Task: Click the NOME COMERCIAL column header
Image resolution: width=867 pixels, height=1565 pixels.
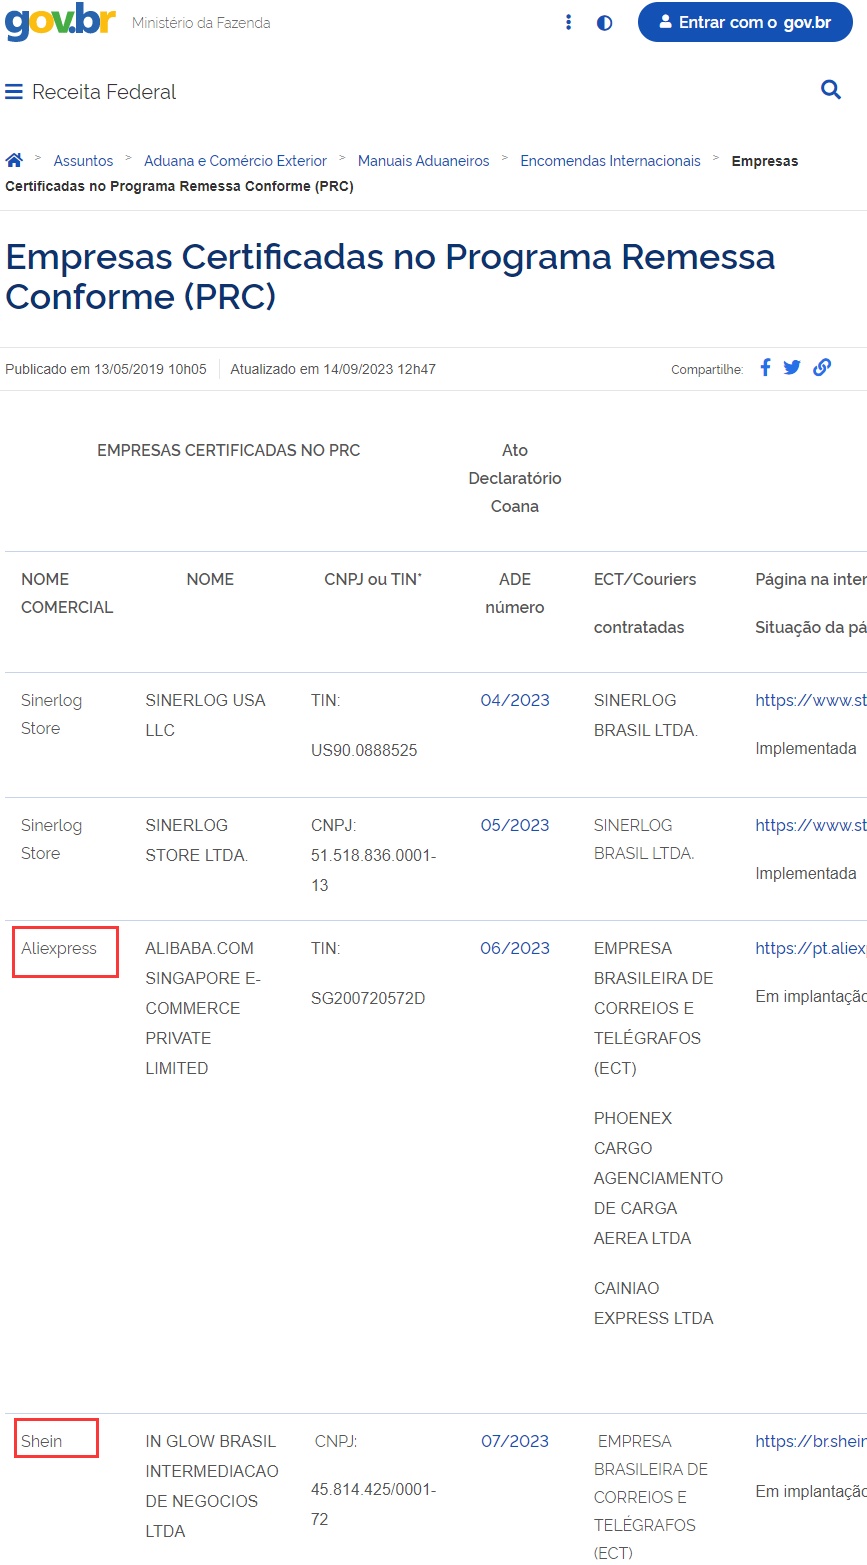Action: [67, 593]
